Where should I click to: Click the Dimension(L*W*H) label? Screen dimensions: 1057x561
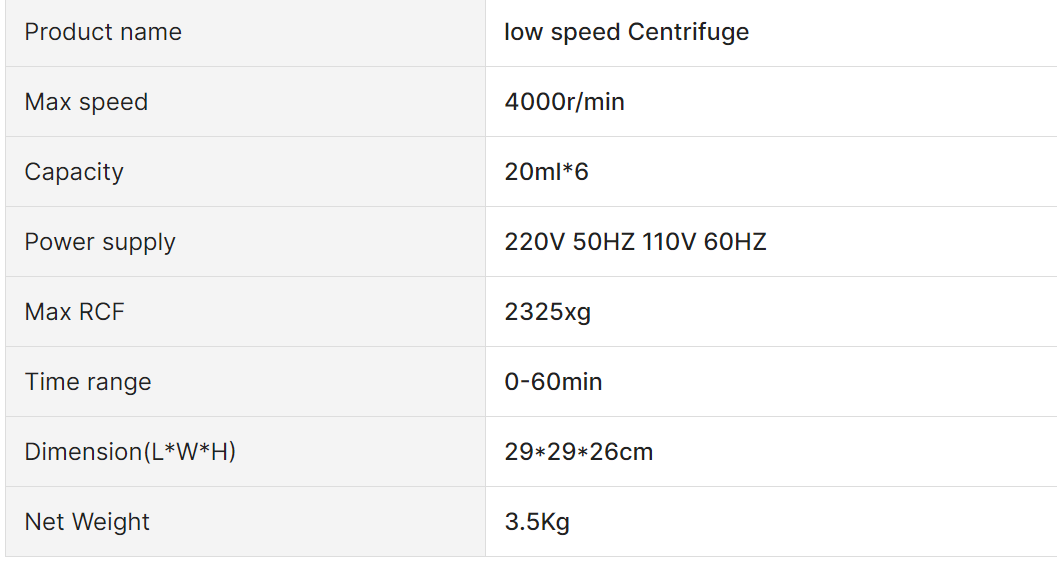pyautogui.click(x=130, y=452)
